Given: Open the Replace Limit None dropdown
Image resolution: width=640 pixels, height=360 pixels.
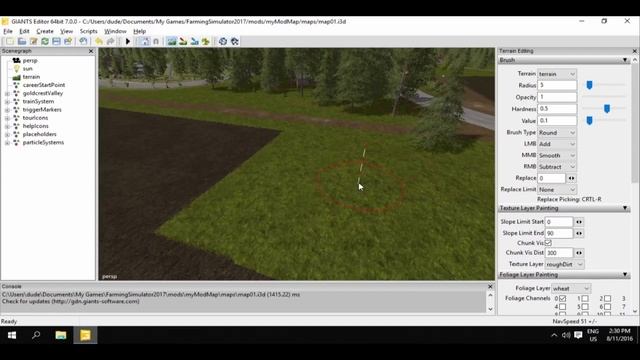Looking at the screenshot, I should [x=557, y=190].
